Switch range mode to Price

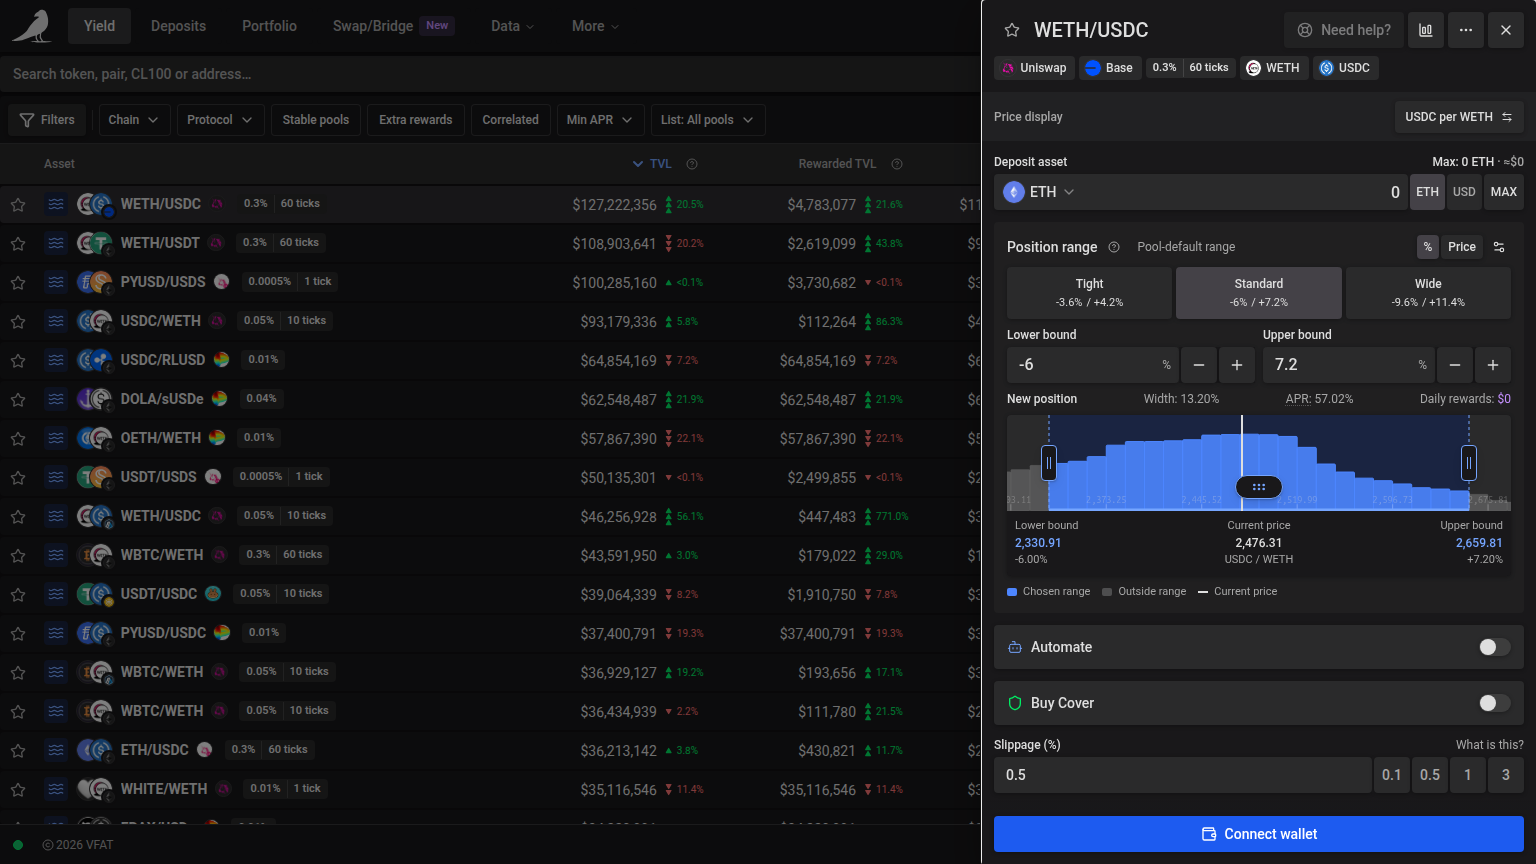pyautogui.click(x=1462, y=247)
